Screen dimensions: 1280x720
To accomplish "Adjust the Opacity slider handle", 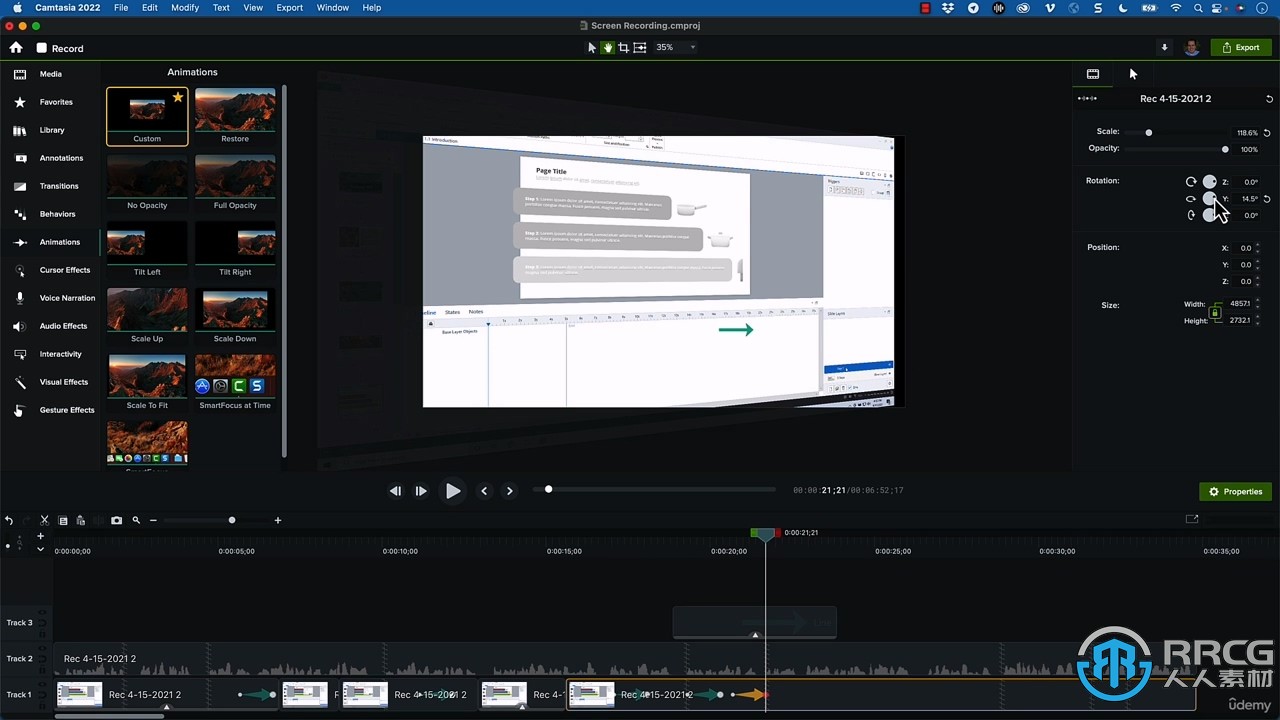I will 1225,149.
